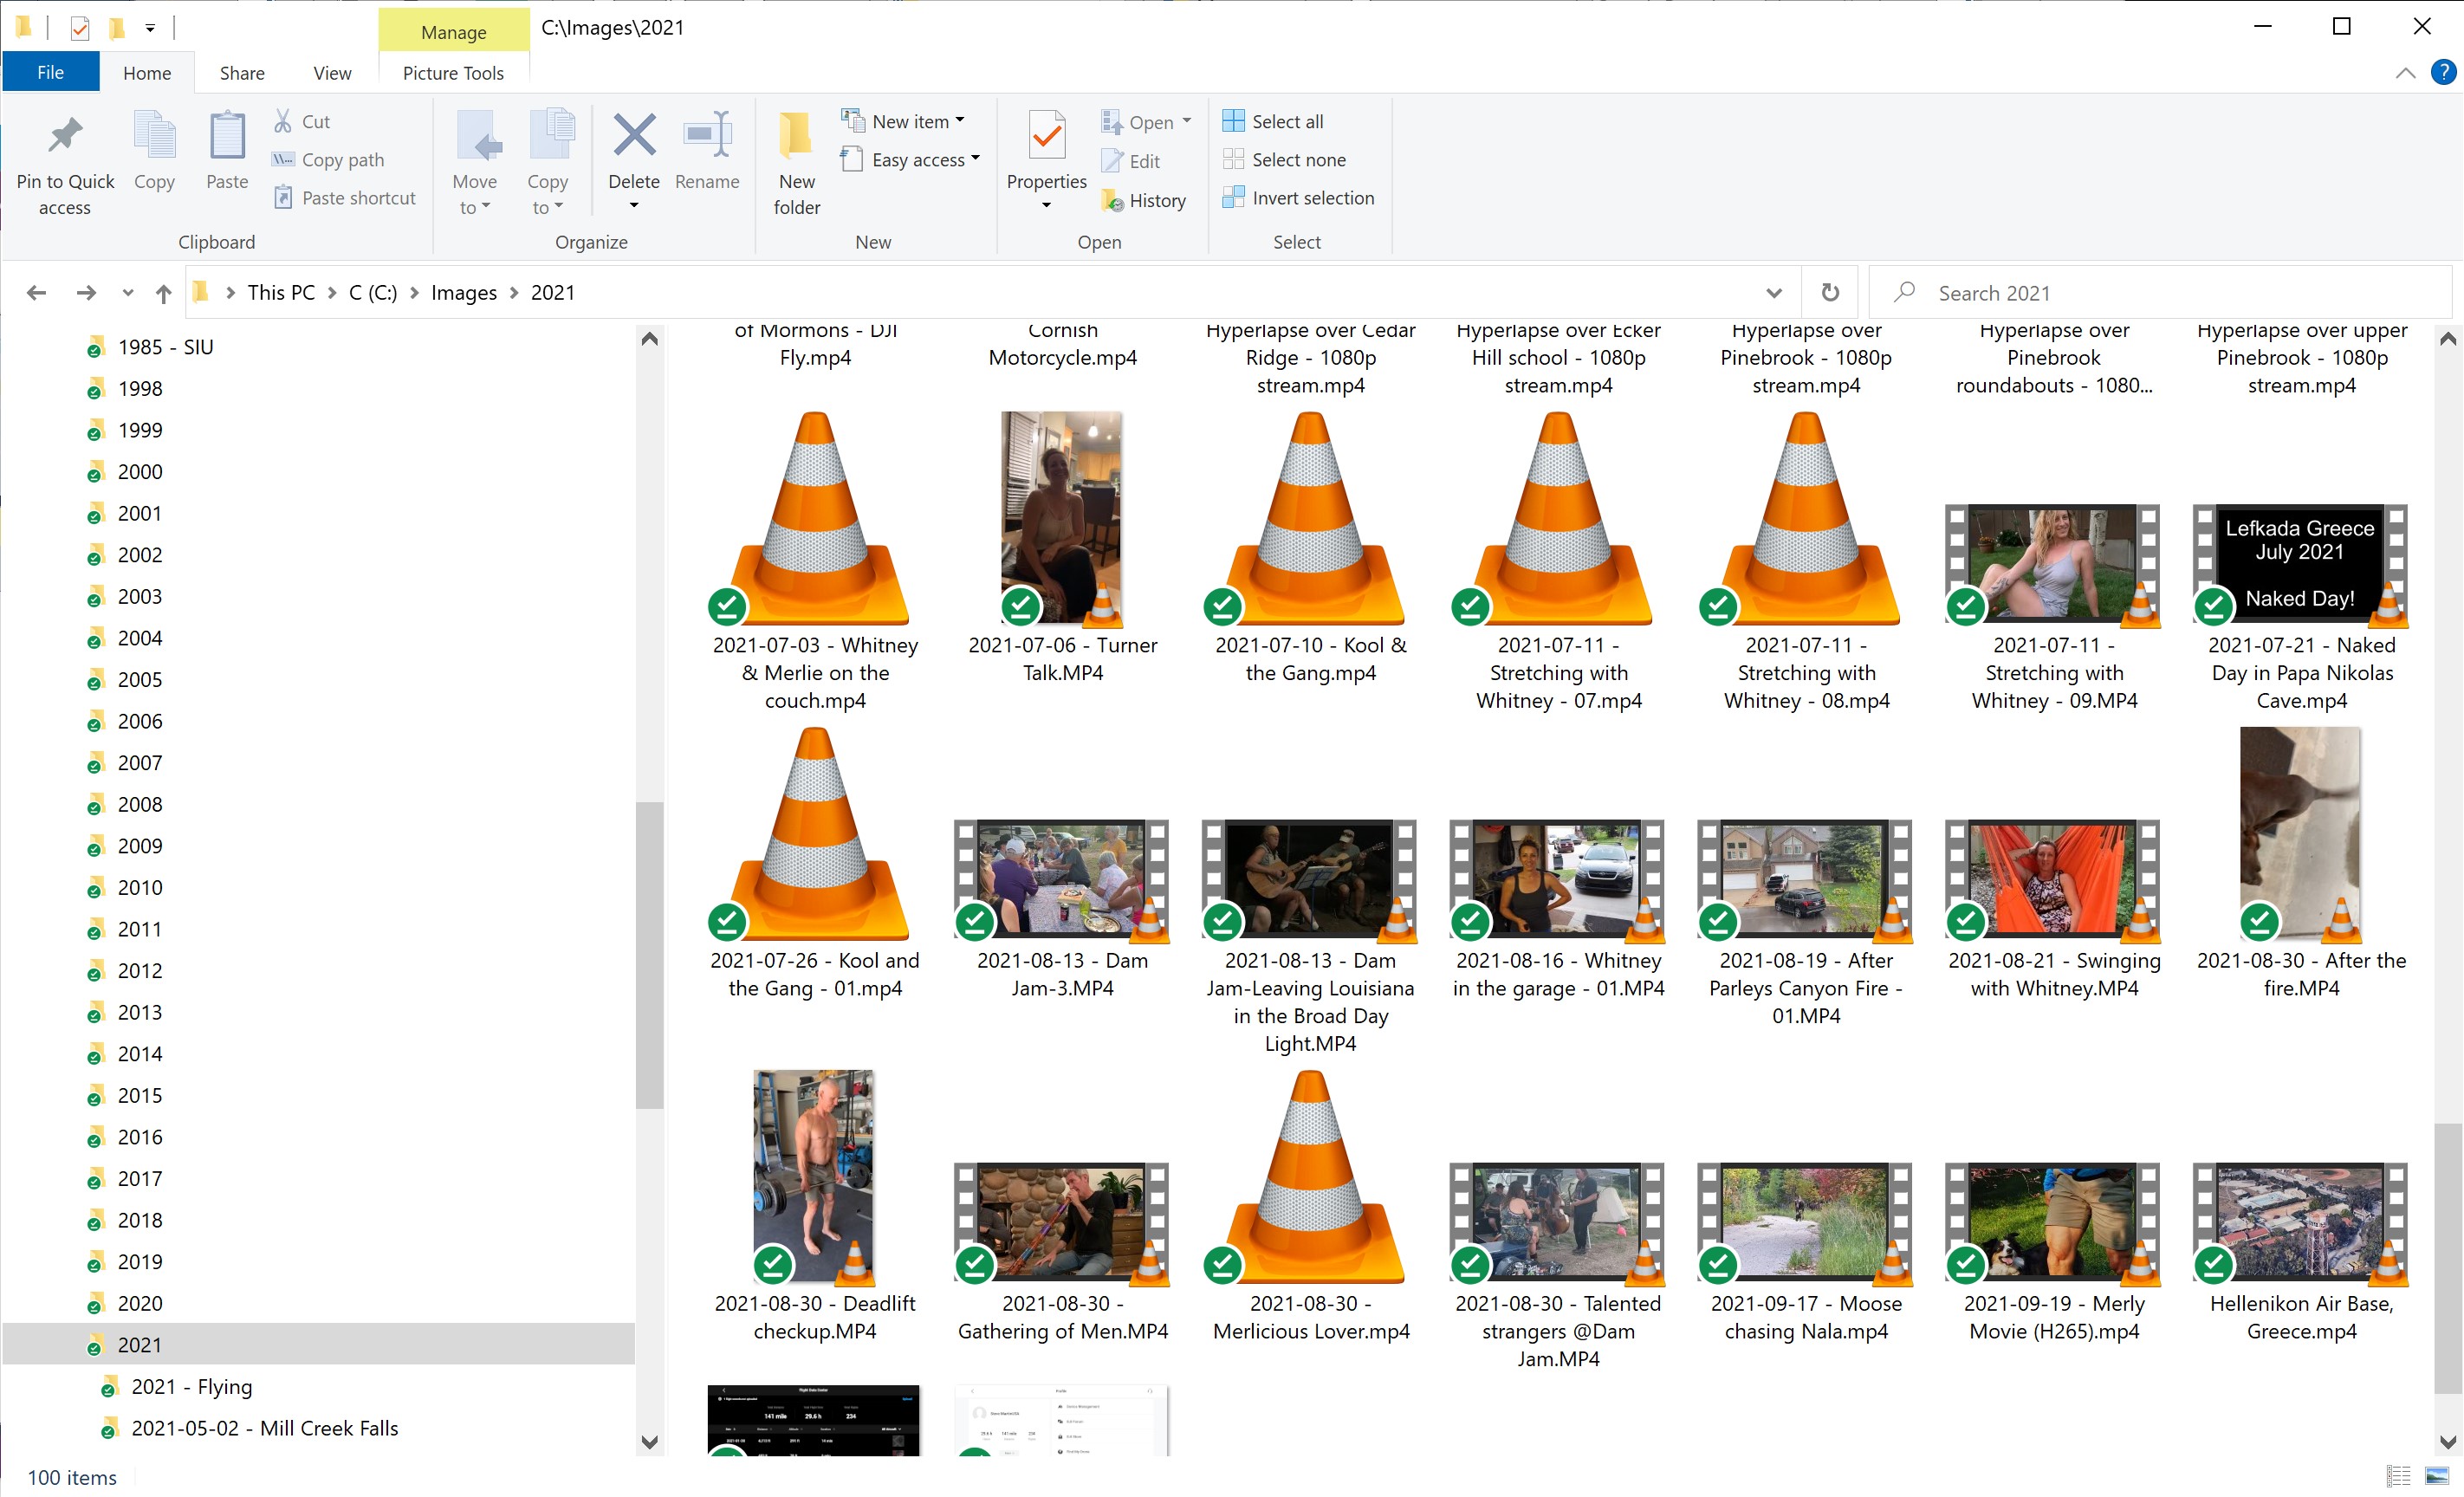The width and height of the screenshot is (2464, 1497).
Task: Click Invert selection
Action: pyautogui.click(x=1298, y=197)
